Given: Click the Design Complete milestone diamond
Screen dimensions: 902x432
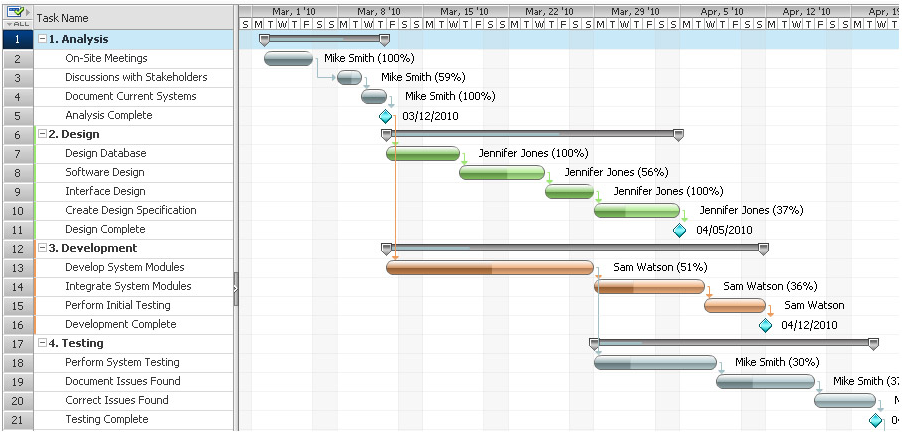Looking at the screenshot, I should tap(679, 230).
